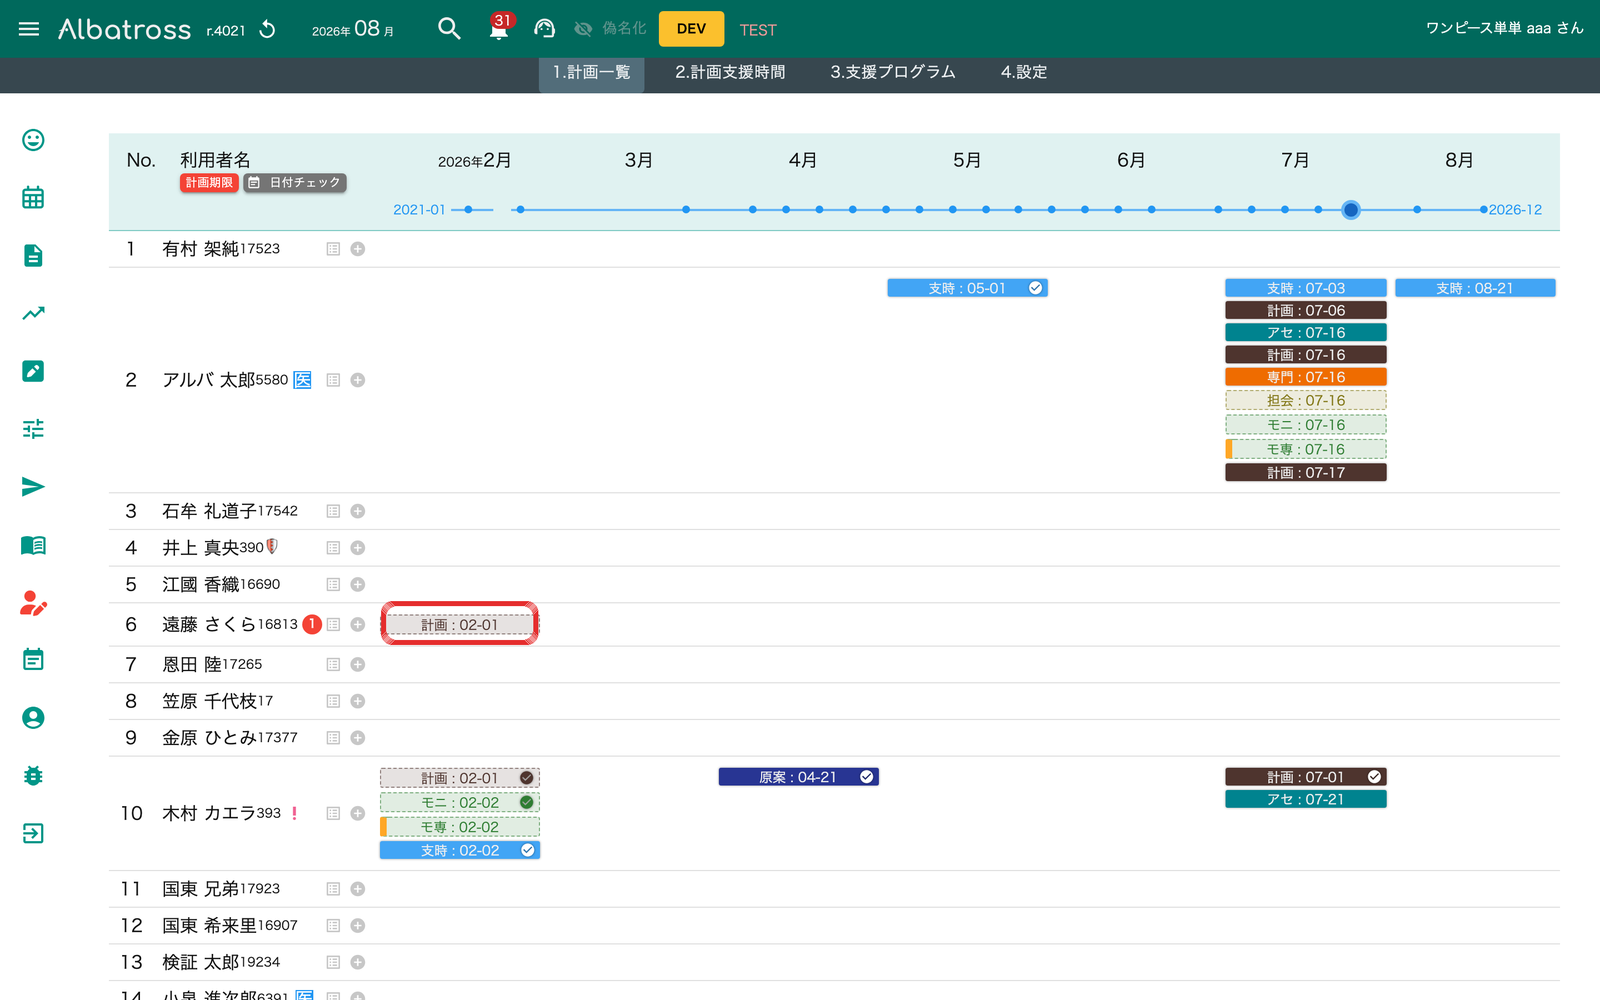
Task: Select user 金原 ひとみ
Action: point(230,738)
